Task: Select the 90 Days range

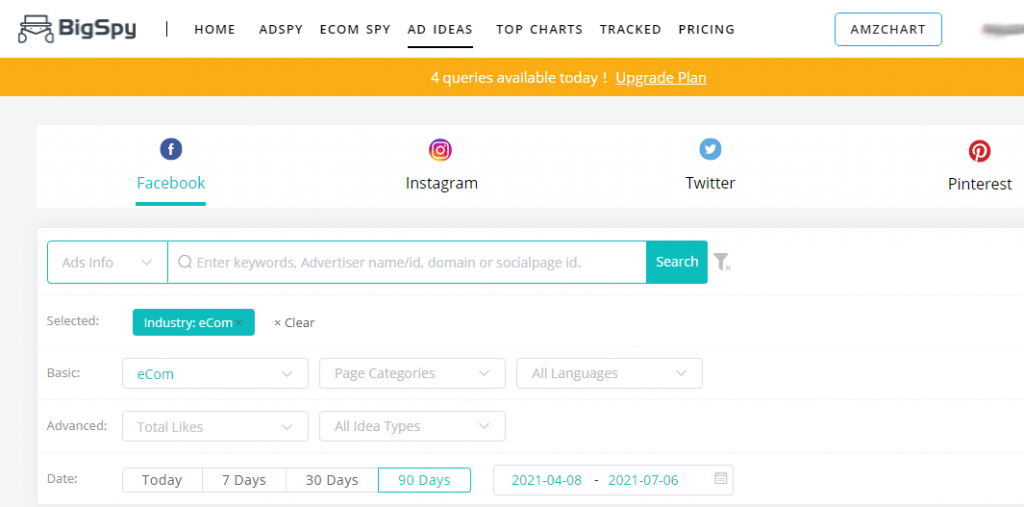Action: (x=424, y=480)
